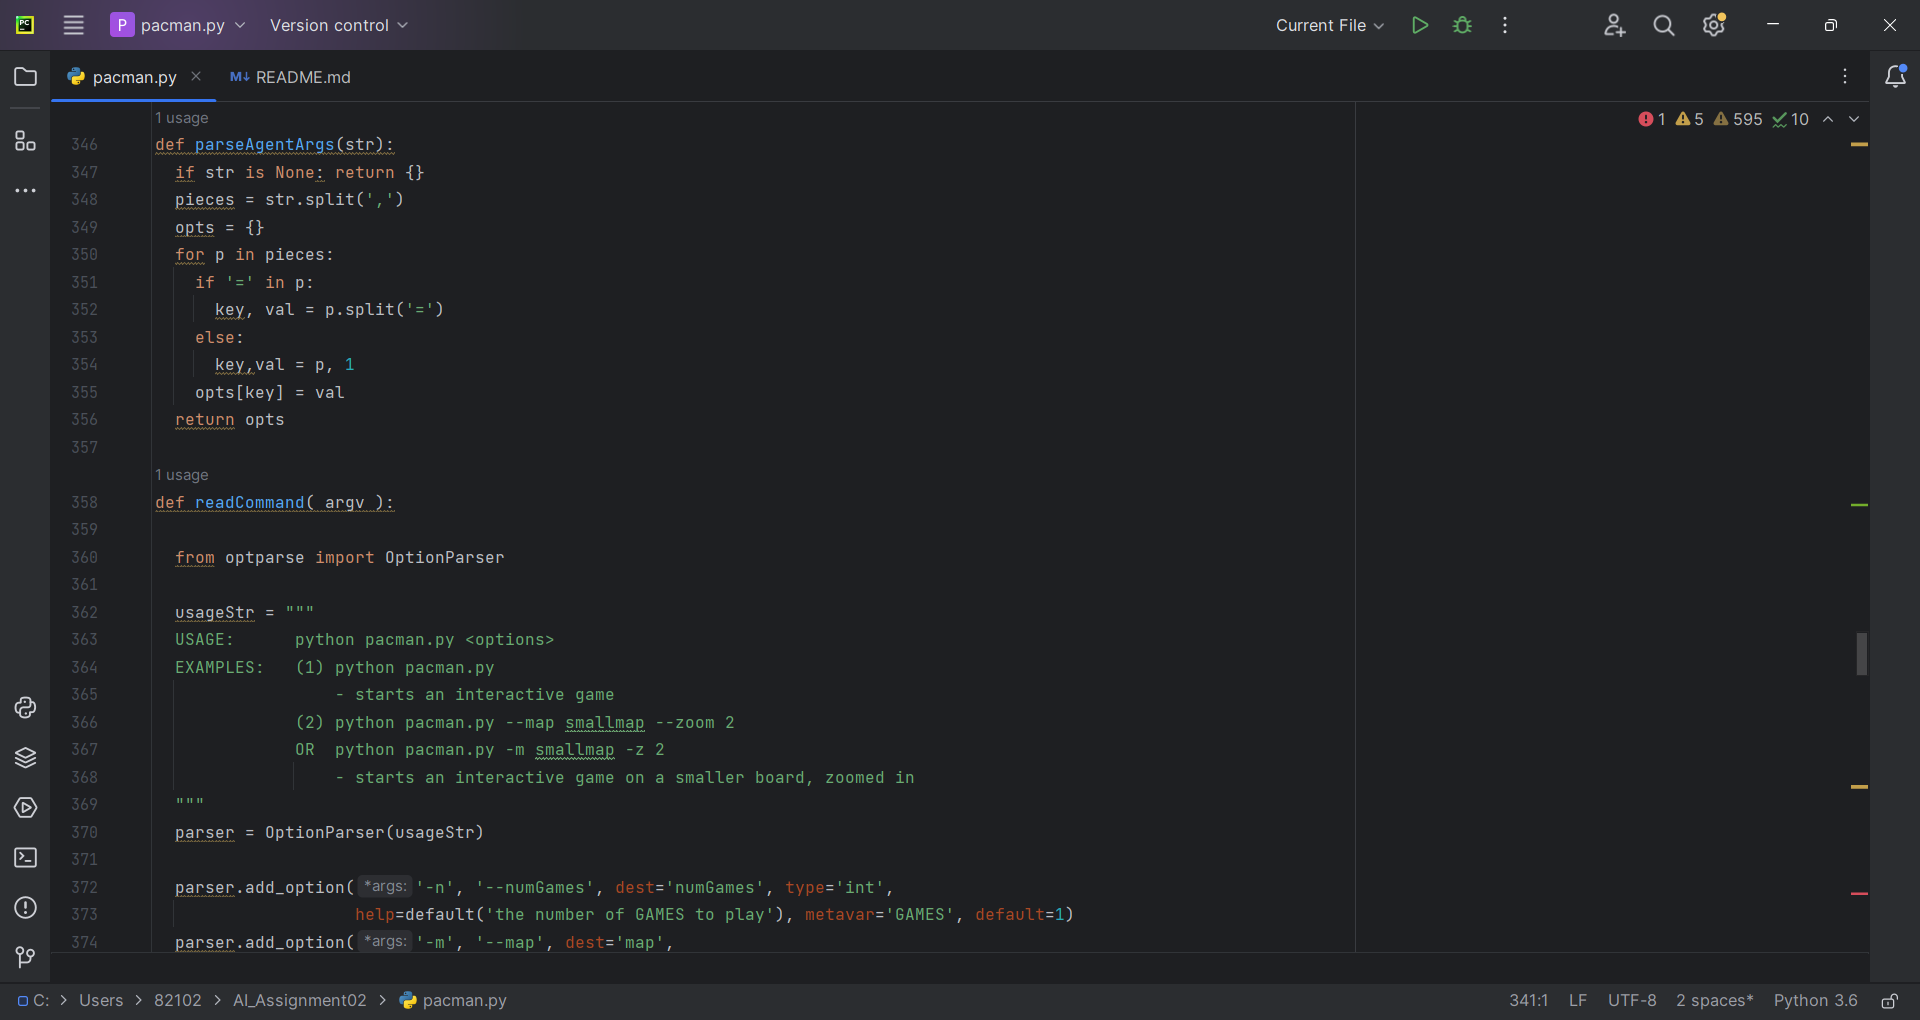Open the Python Packages tool window

(x=25, y=758)
